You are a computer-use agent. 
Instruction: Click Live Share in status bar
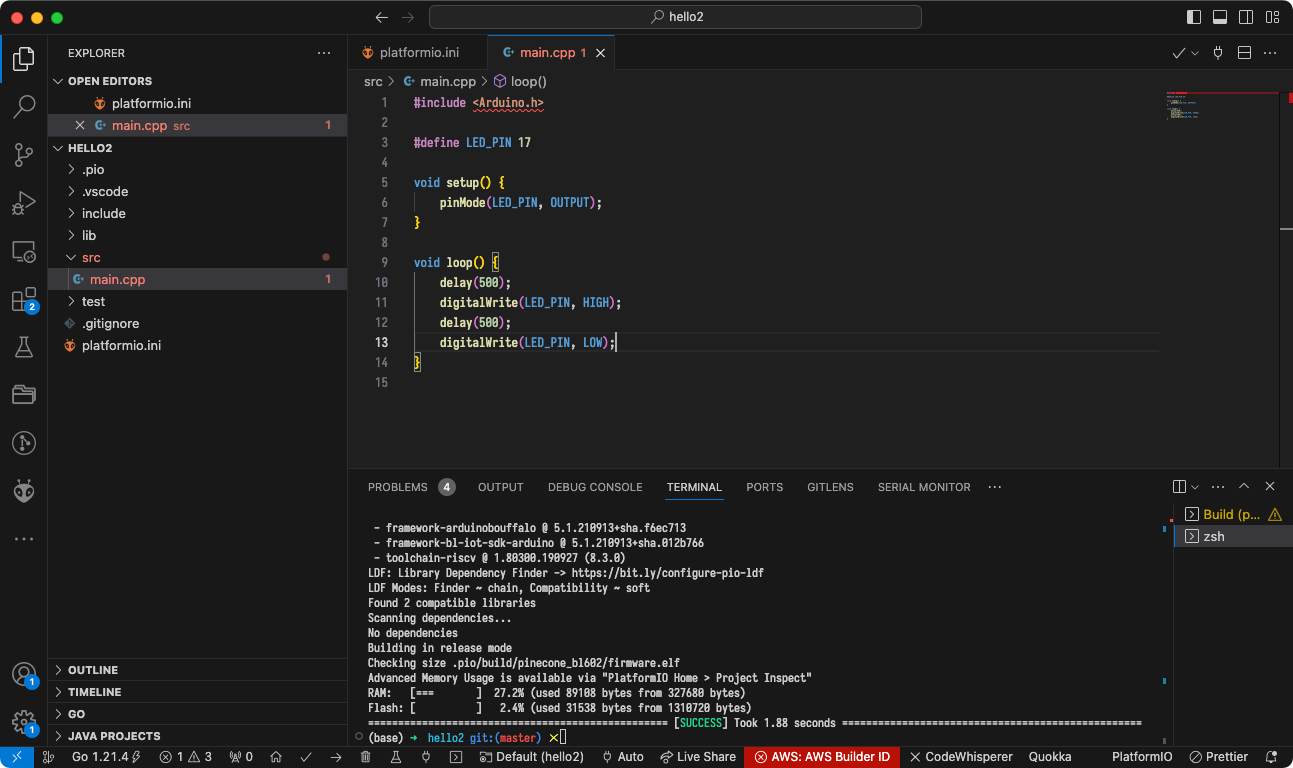tap(697, 757)
